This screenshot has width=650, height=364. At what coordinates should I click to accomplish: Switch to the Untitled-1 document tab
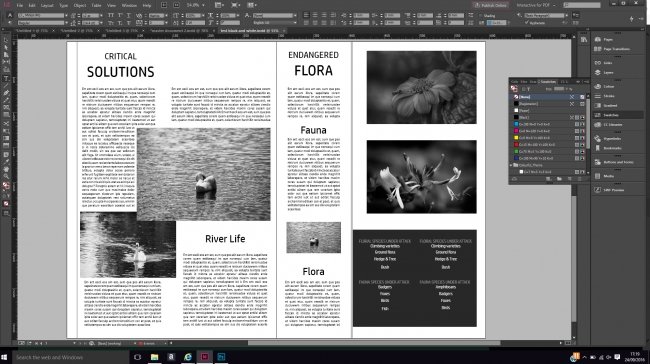click(32, 31)
